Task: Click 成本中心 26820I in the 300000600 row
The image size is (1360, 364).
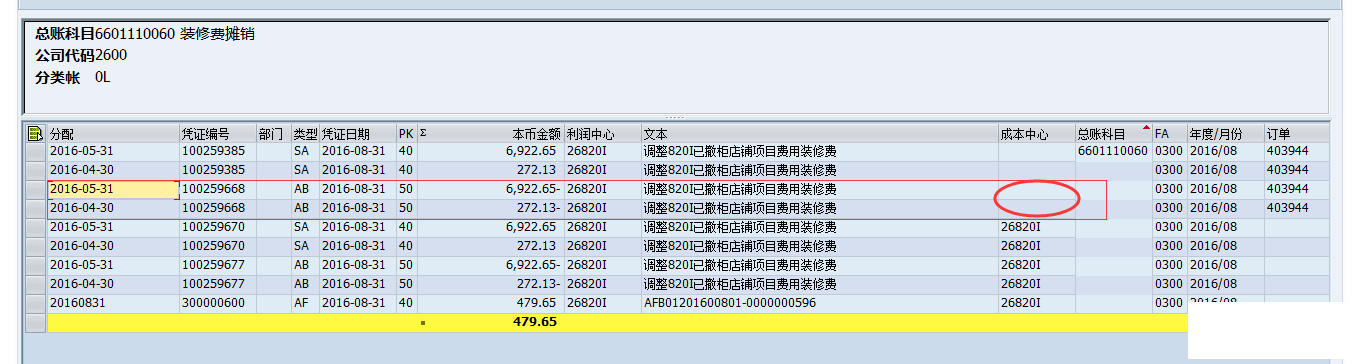Action: pyautogui.click(x=1021, y=303)
